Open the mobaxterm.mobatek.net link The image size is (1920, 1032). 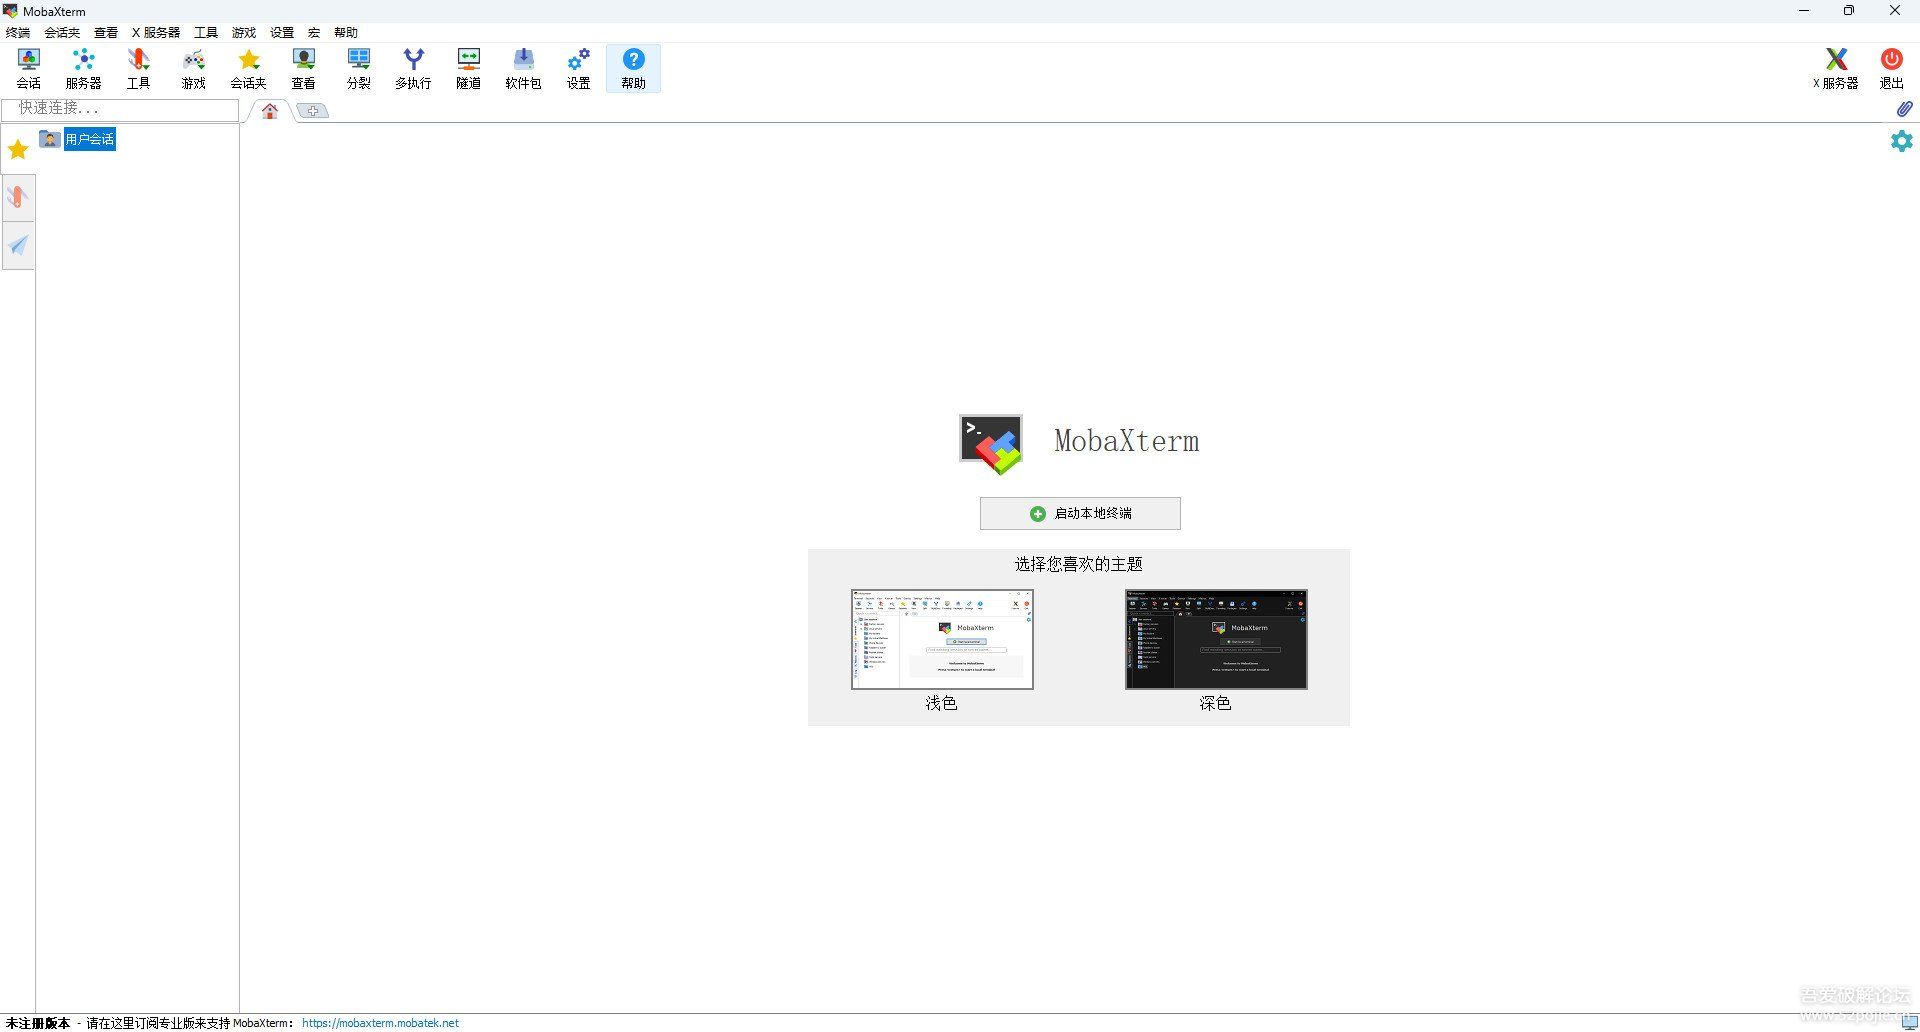380,1023
